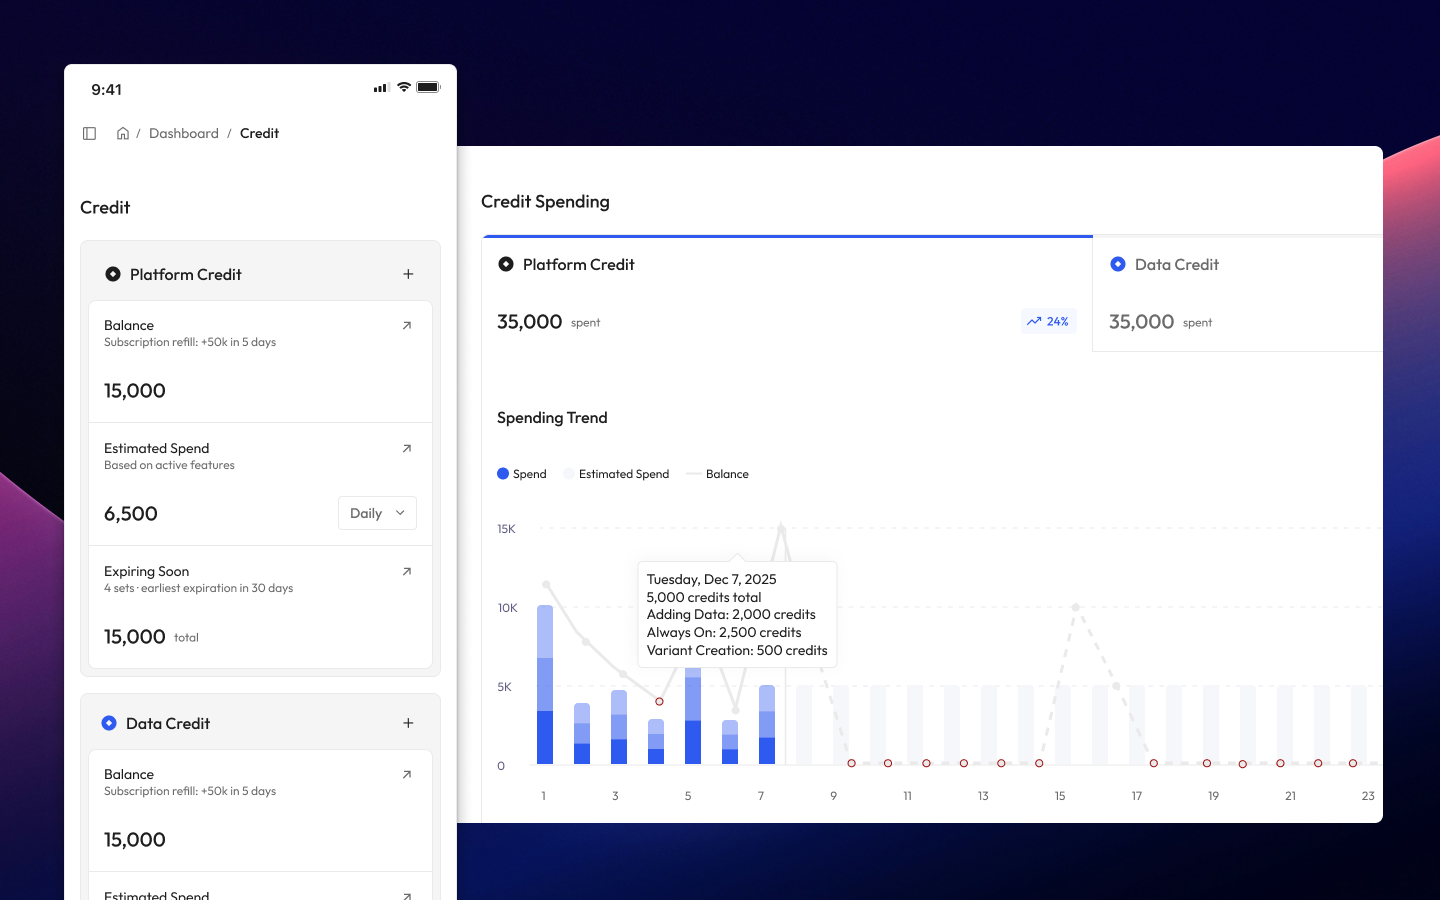This screenshot has height=900, width=1440.
Task: Click the Credit Spending title
Action: click(x=545, y=201)
